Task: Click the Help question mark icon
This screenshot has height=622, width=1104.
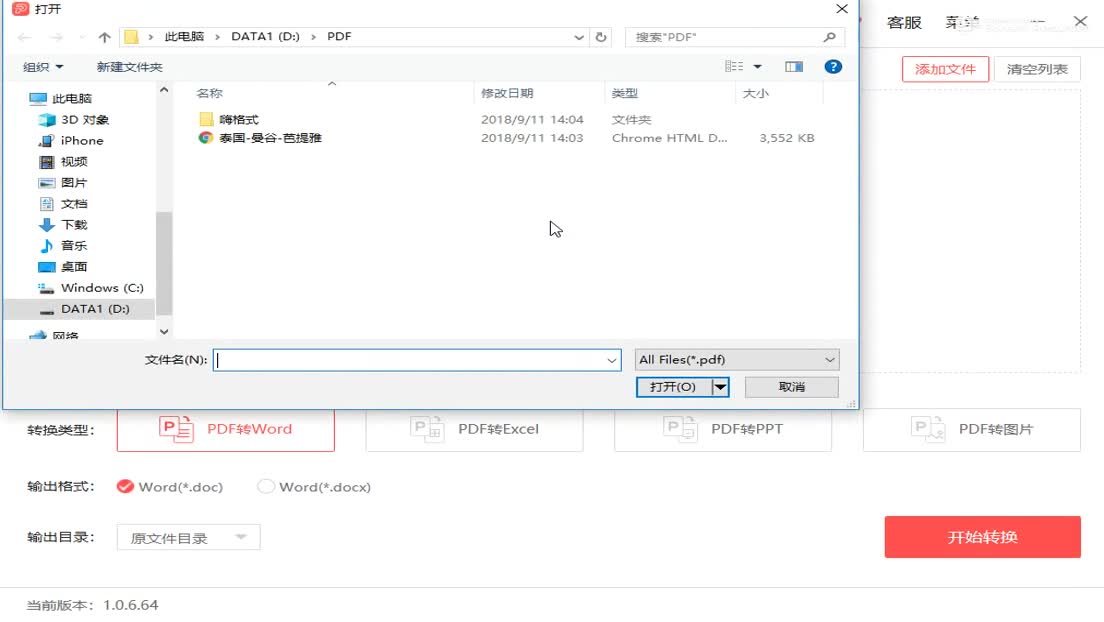Action: click(833, 67)
